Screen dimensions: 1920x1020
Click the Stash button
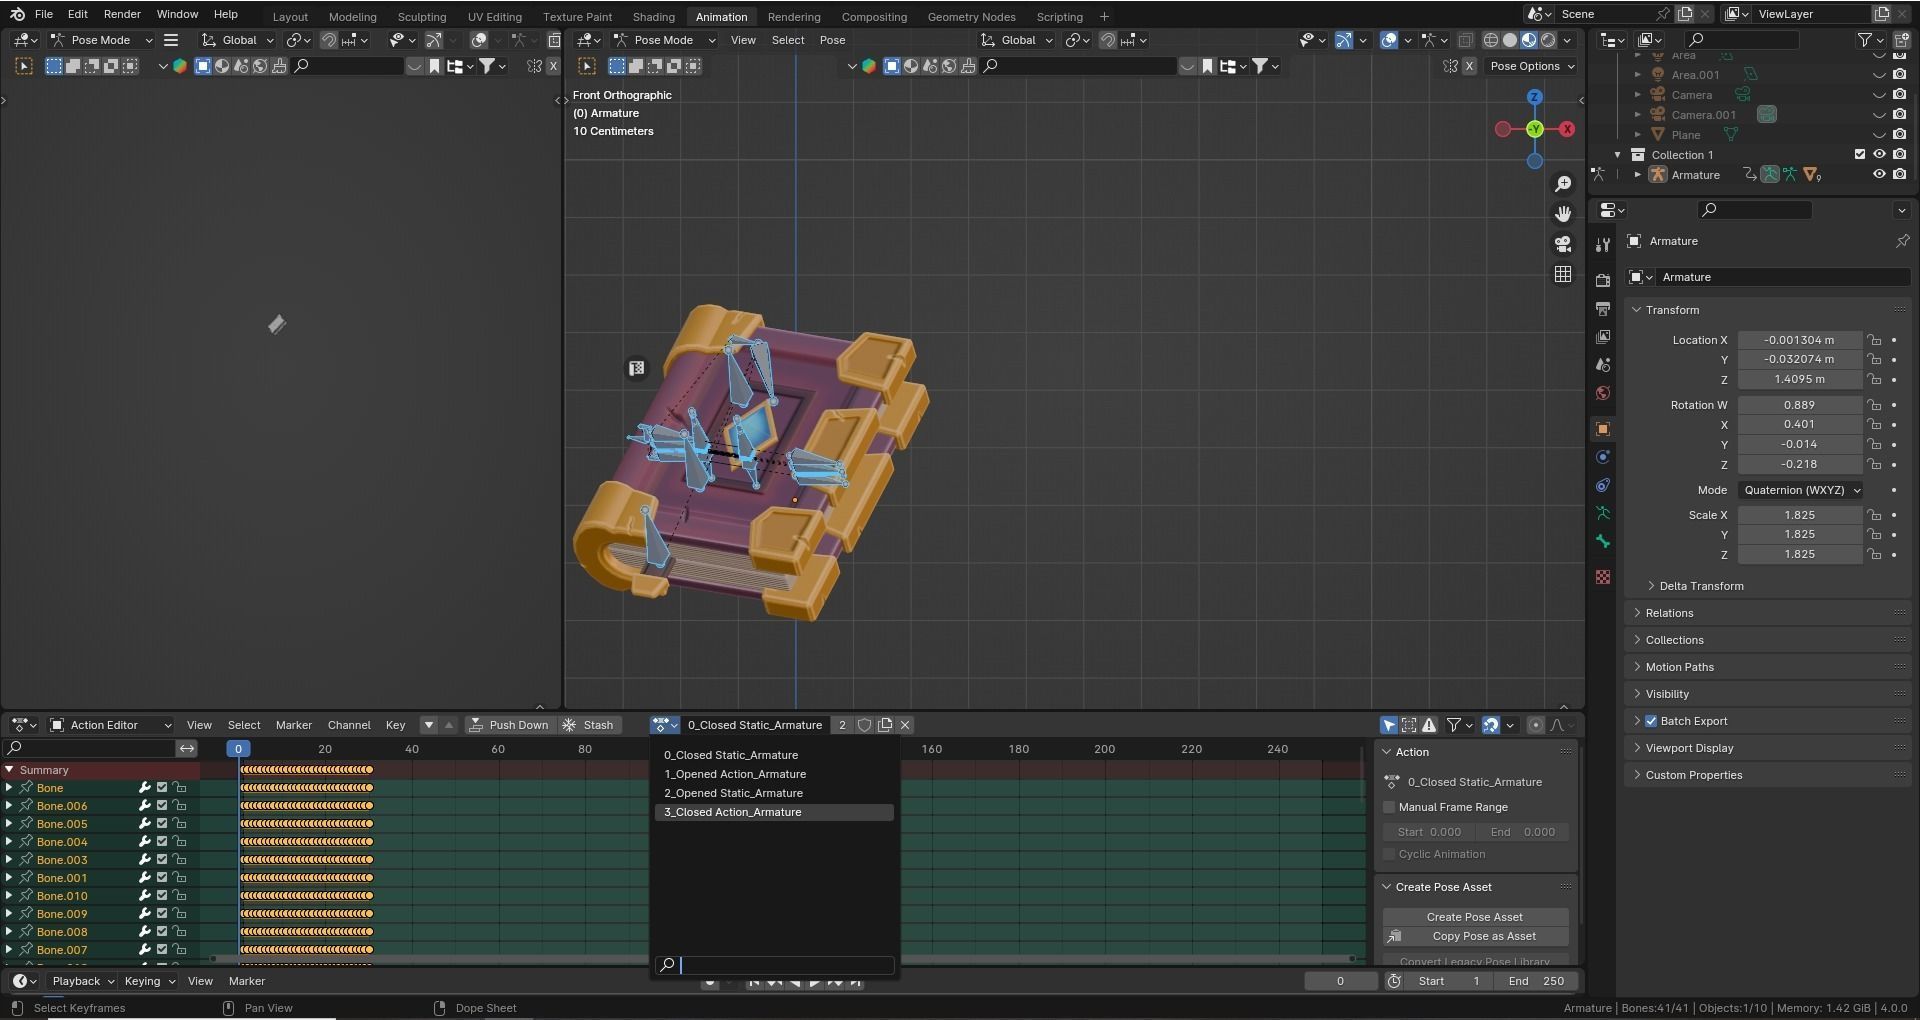[x=588, y=725]
